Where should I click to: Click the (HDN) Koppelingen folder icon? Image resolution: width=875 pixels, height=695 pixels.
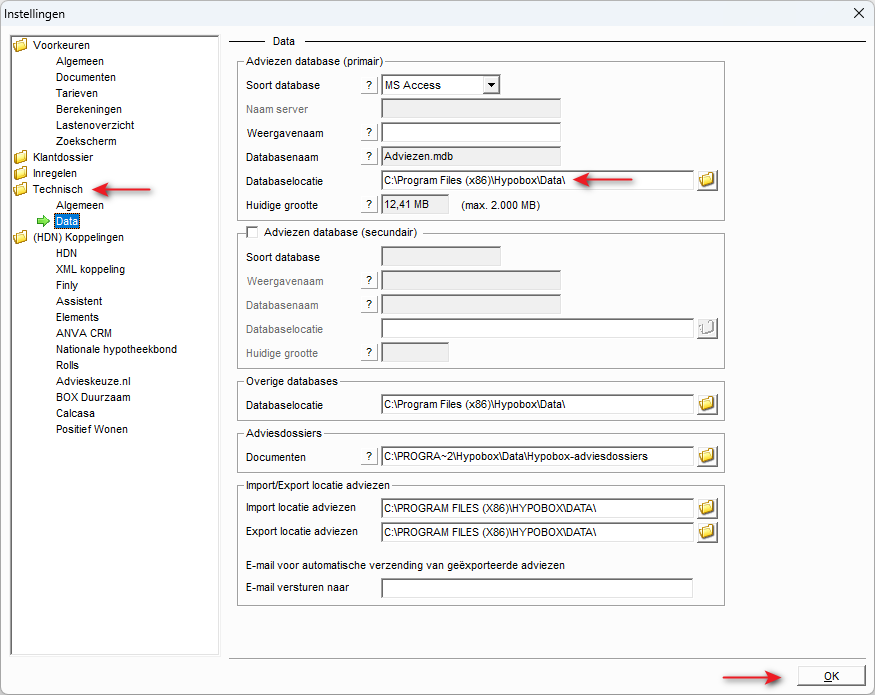[x=20, y=237]
